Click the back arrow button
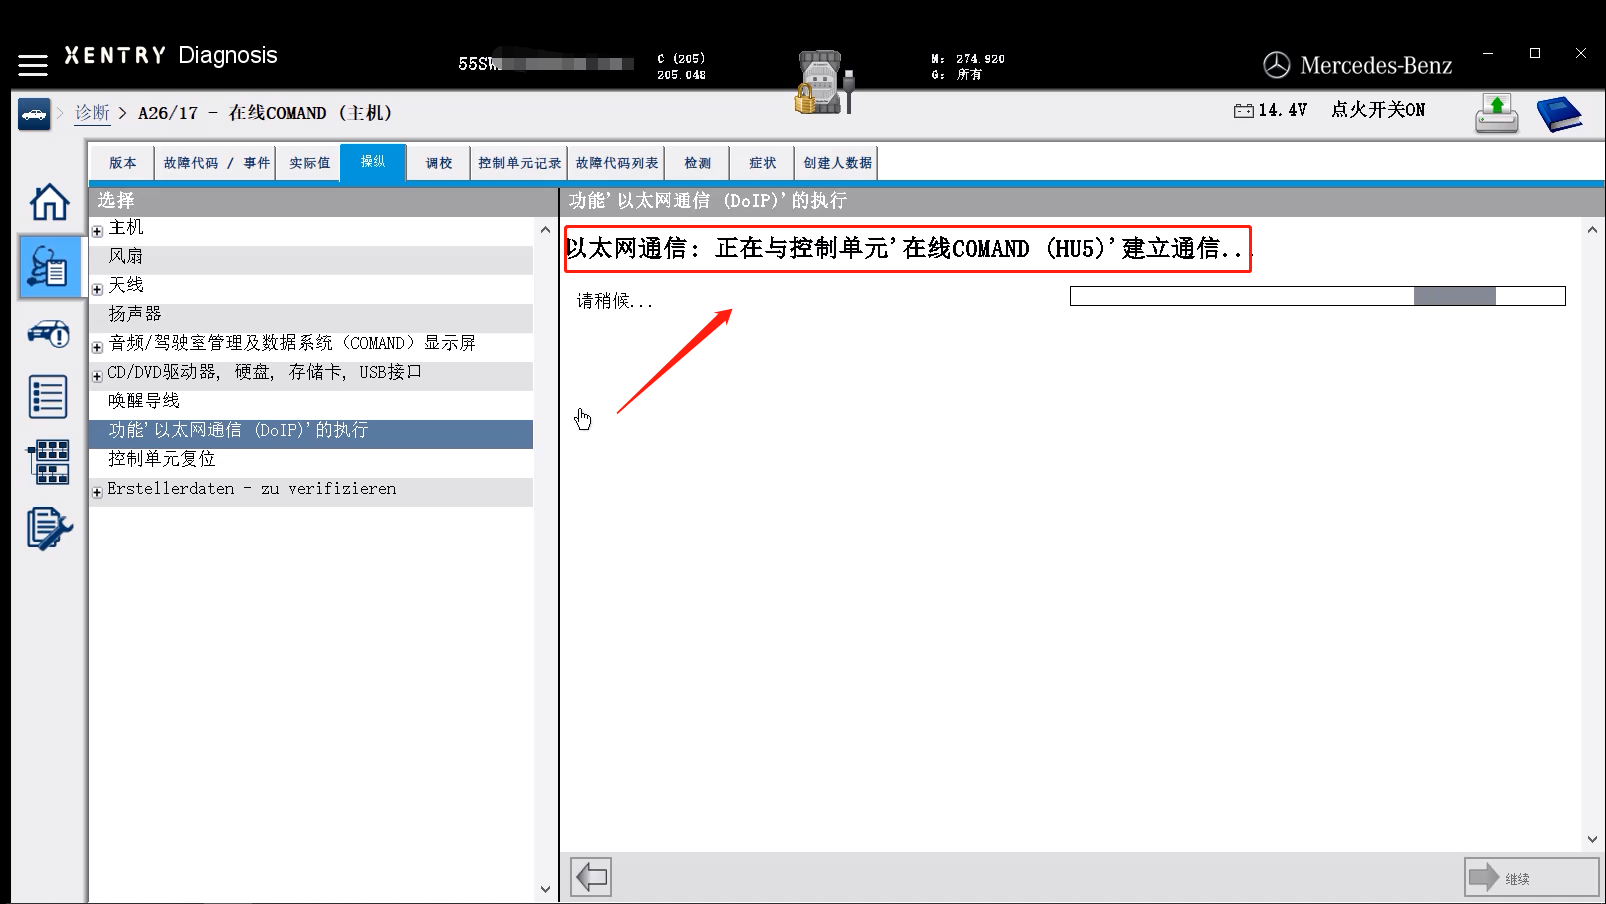Viewport: 1606px width, 904px height. (591, 878)
